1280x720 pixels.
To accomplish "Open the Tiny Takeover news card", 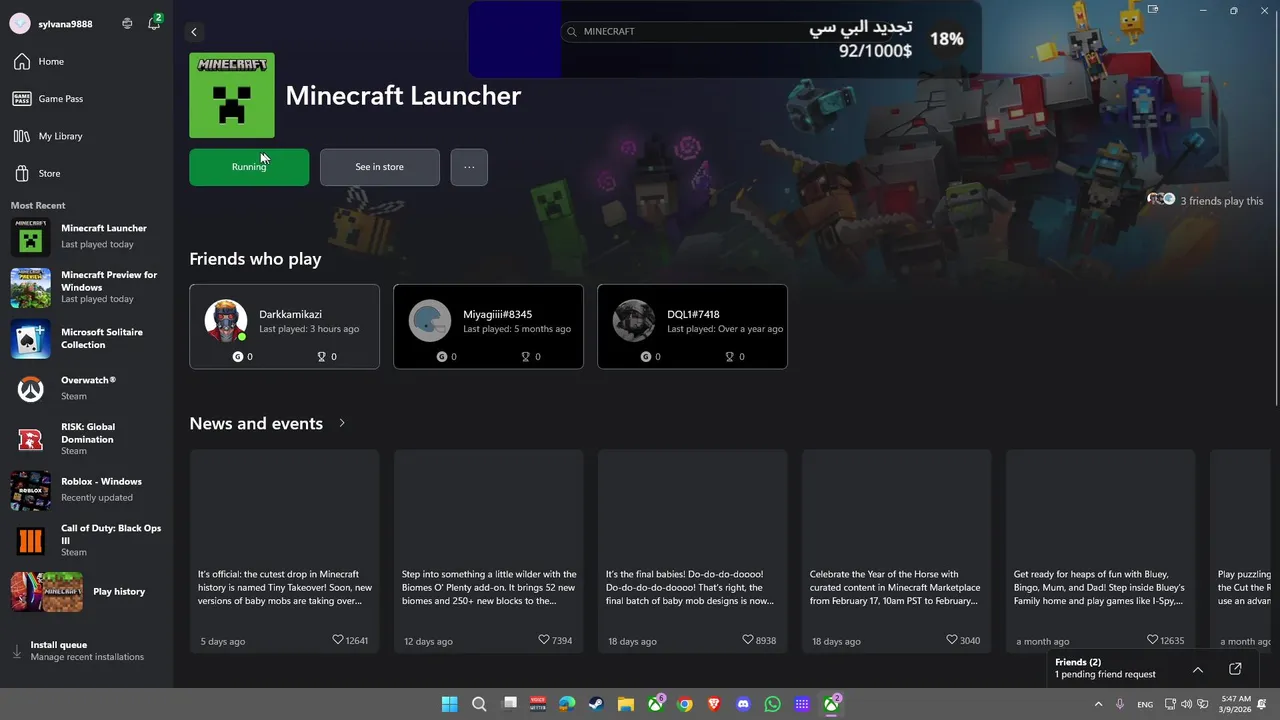I will click(x=285, y=551).
